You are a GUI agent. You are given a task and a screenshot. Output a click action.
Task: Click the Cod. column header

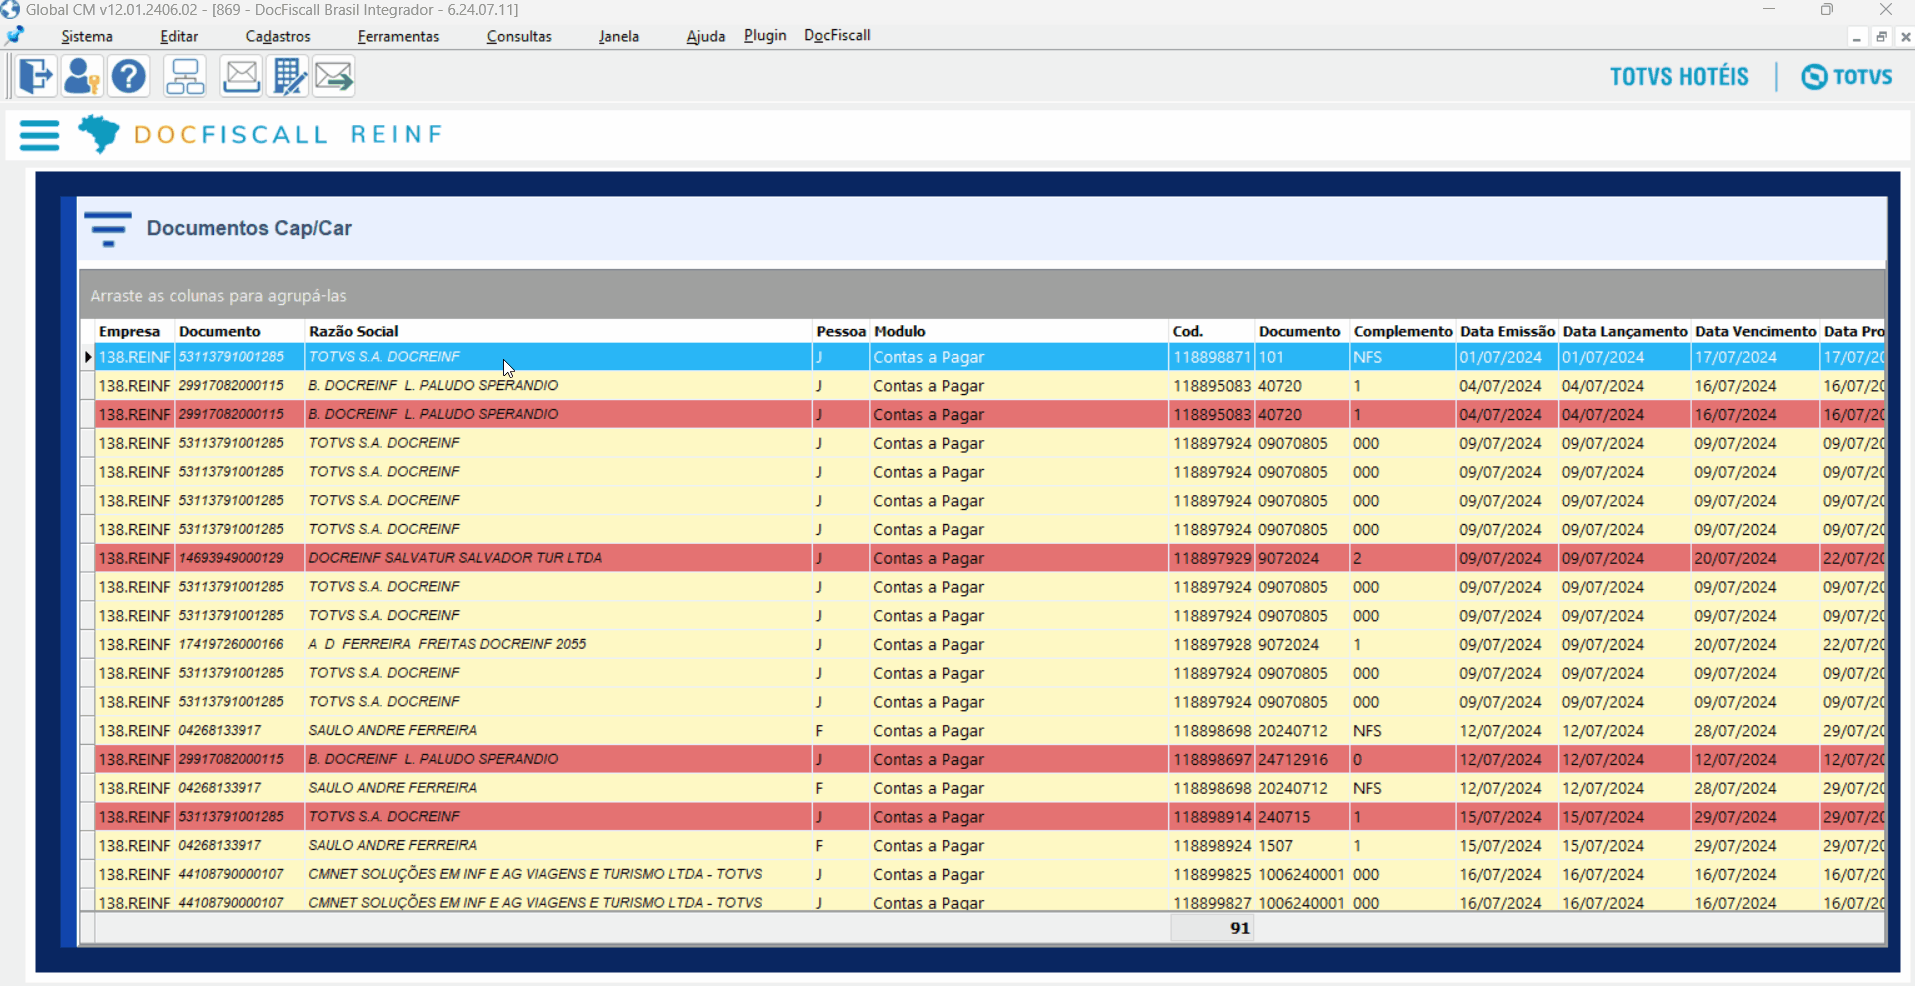pyautogui.click(x=1212, y=331)
